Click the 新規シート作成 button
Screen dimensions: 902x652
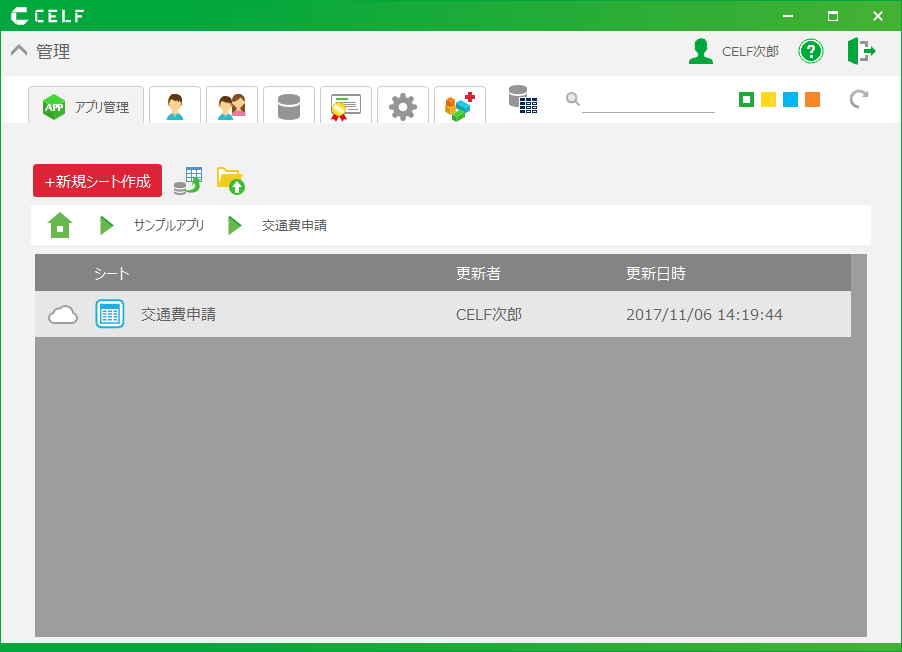(97, 181)
